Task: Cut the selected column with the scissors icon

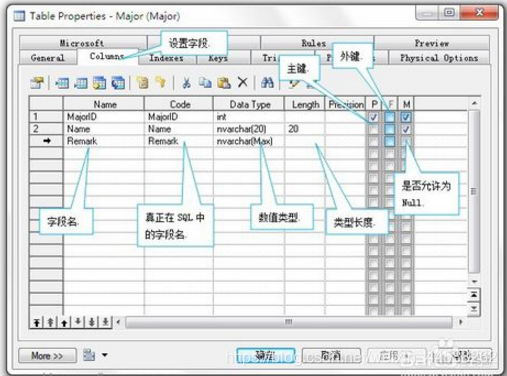Action: pyautogui.click(x=186, y=82)
